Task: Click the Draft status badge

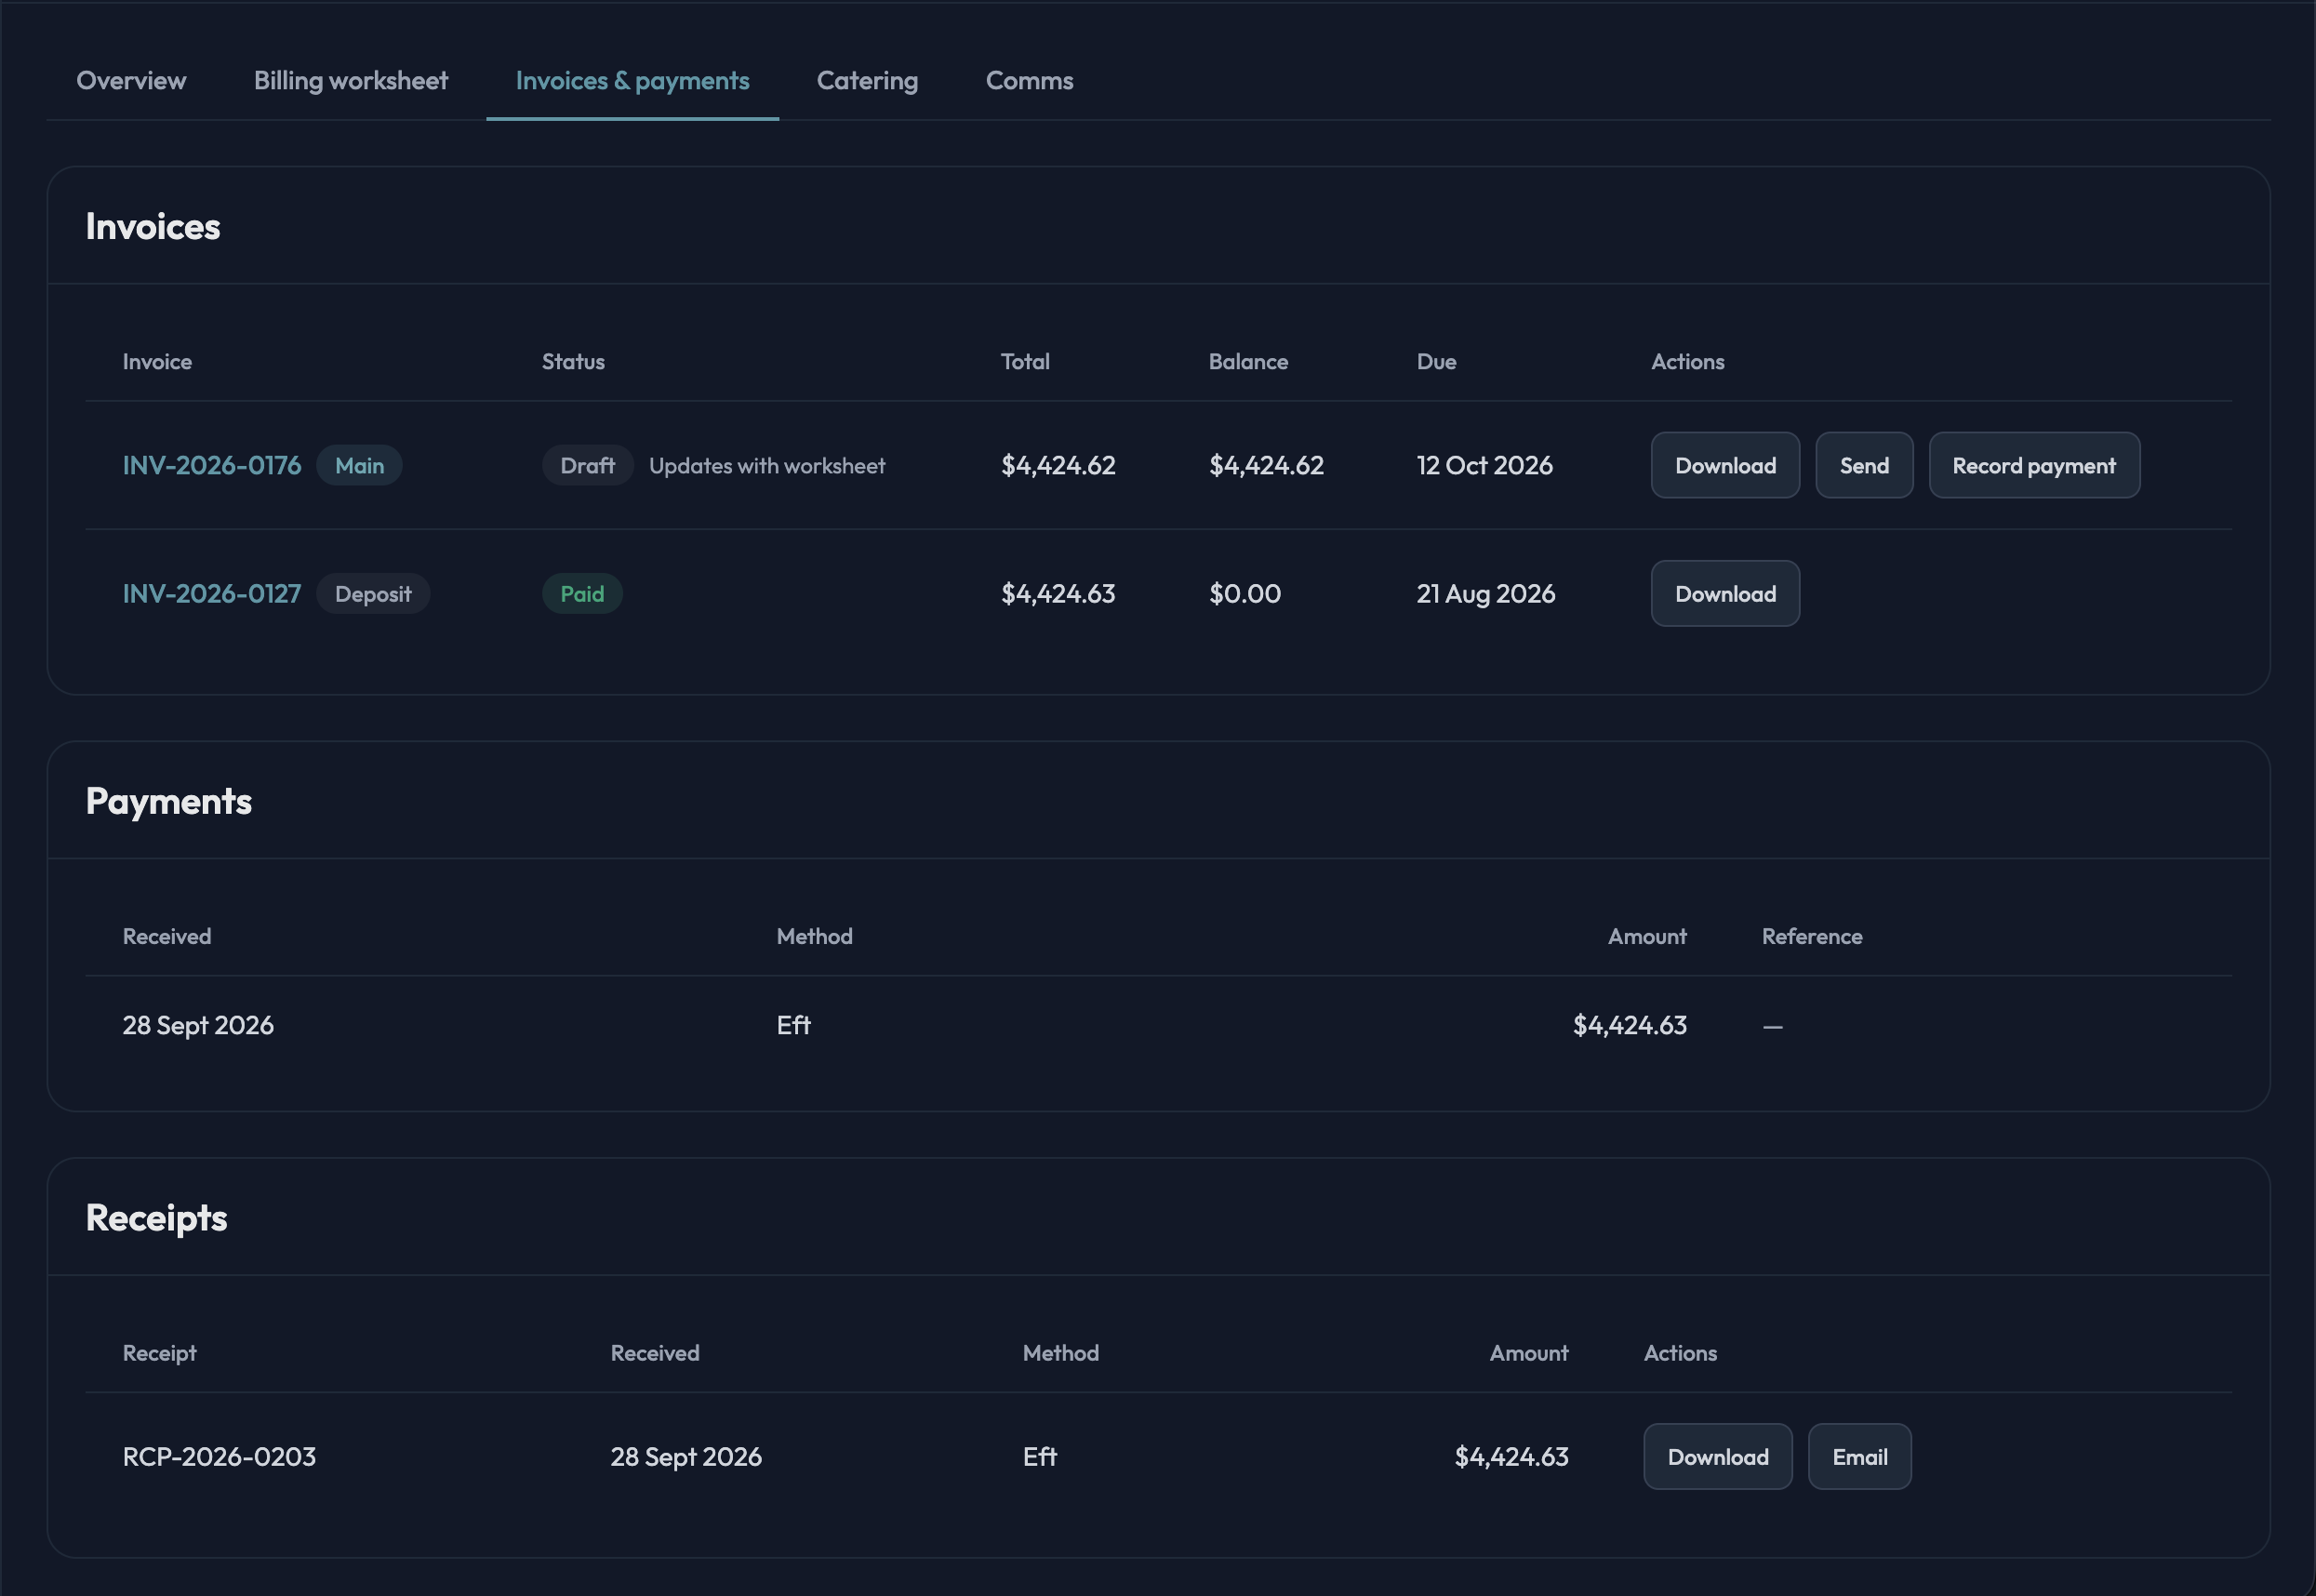Action: pyautogui.click(x=587, y=465)
